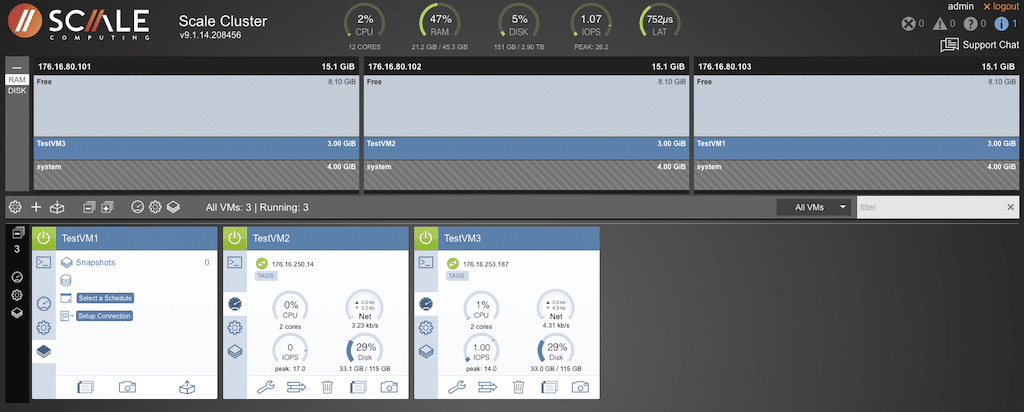
Task: Show snapshots view for all VMs in toolbar
Action: 172,207
